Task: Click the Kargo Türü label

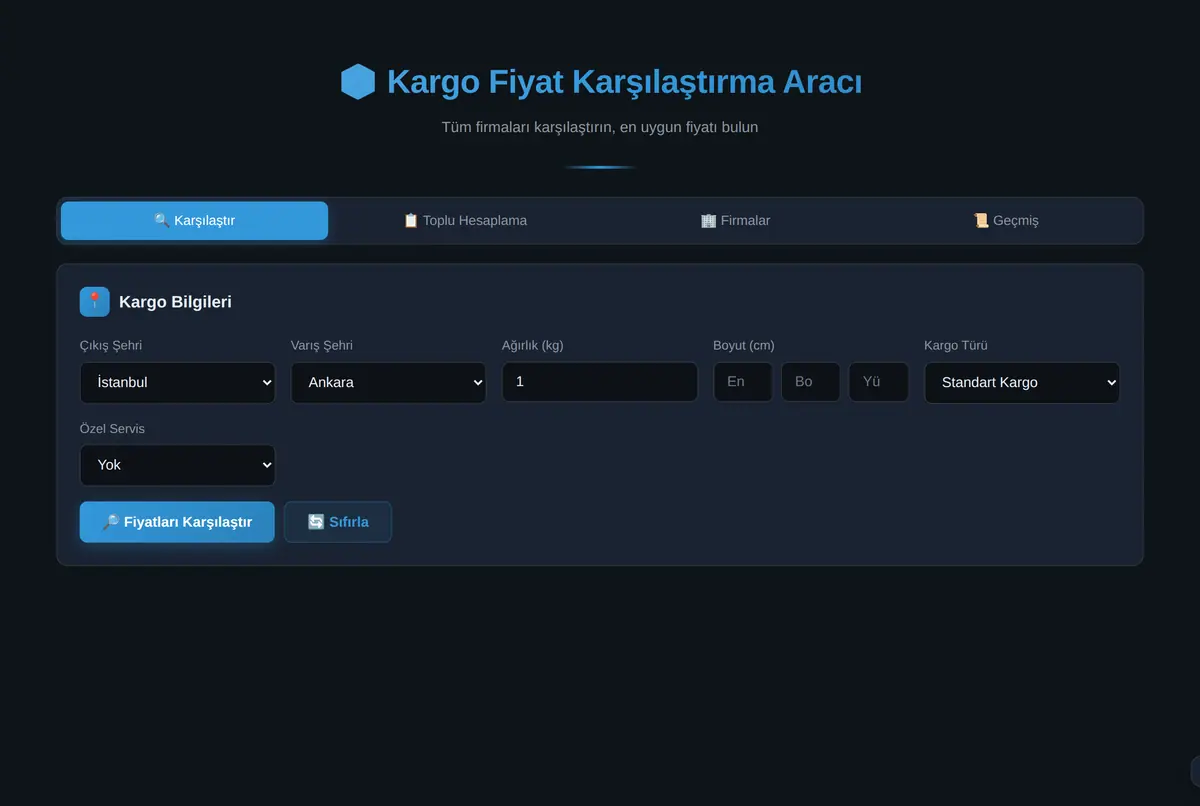Action: click(956, 345)
